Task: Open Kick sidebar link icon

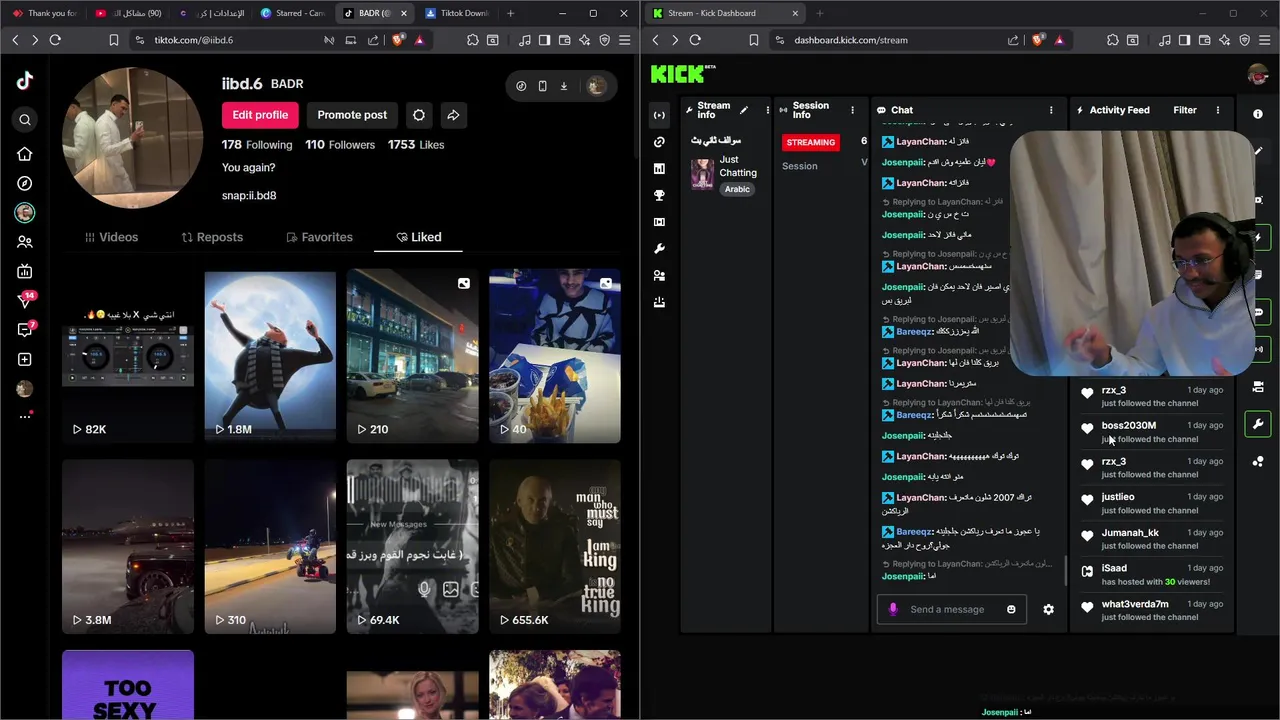Action: pyautogui.click(x=659, y=142)
